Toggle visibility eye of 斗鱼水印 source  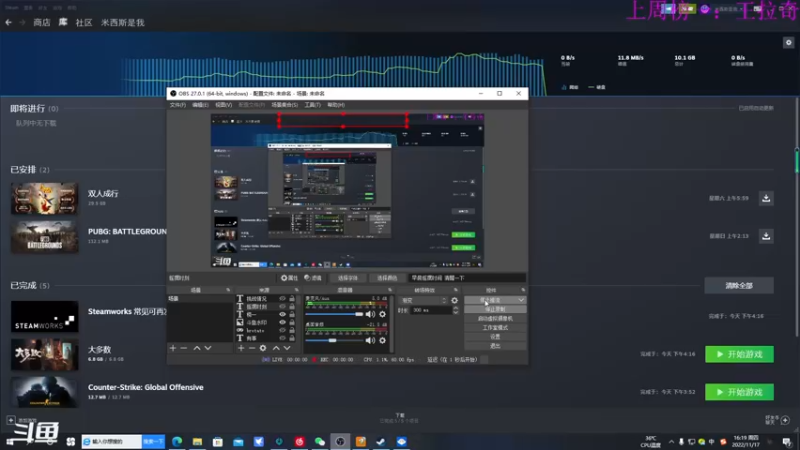pyautogui.click(x=282, y=322)
